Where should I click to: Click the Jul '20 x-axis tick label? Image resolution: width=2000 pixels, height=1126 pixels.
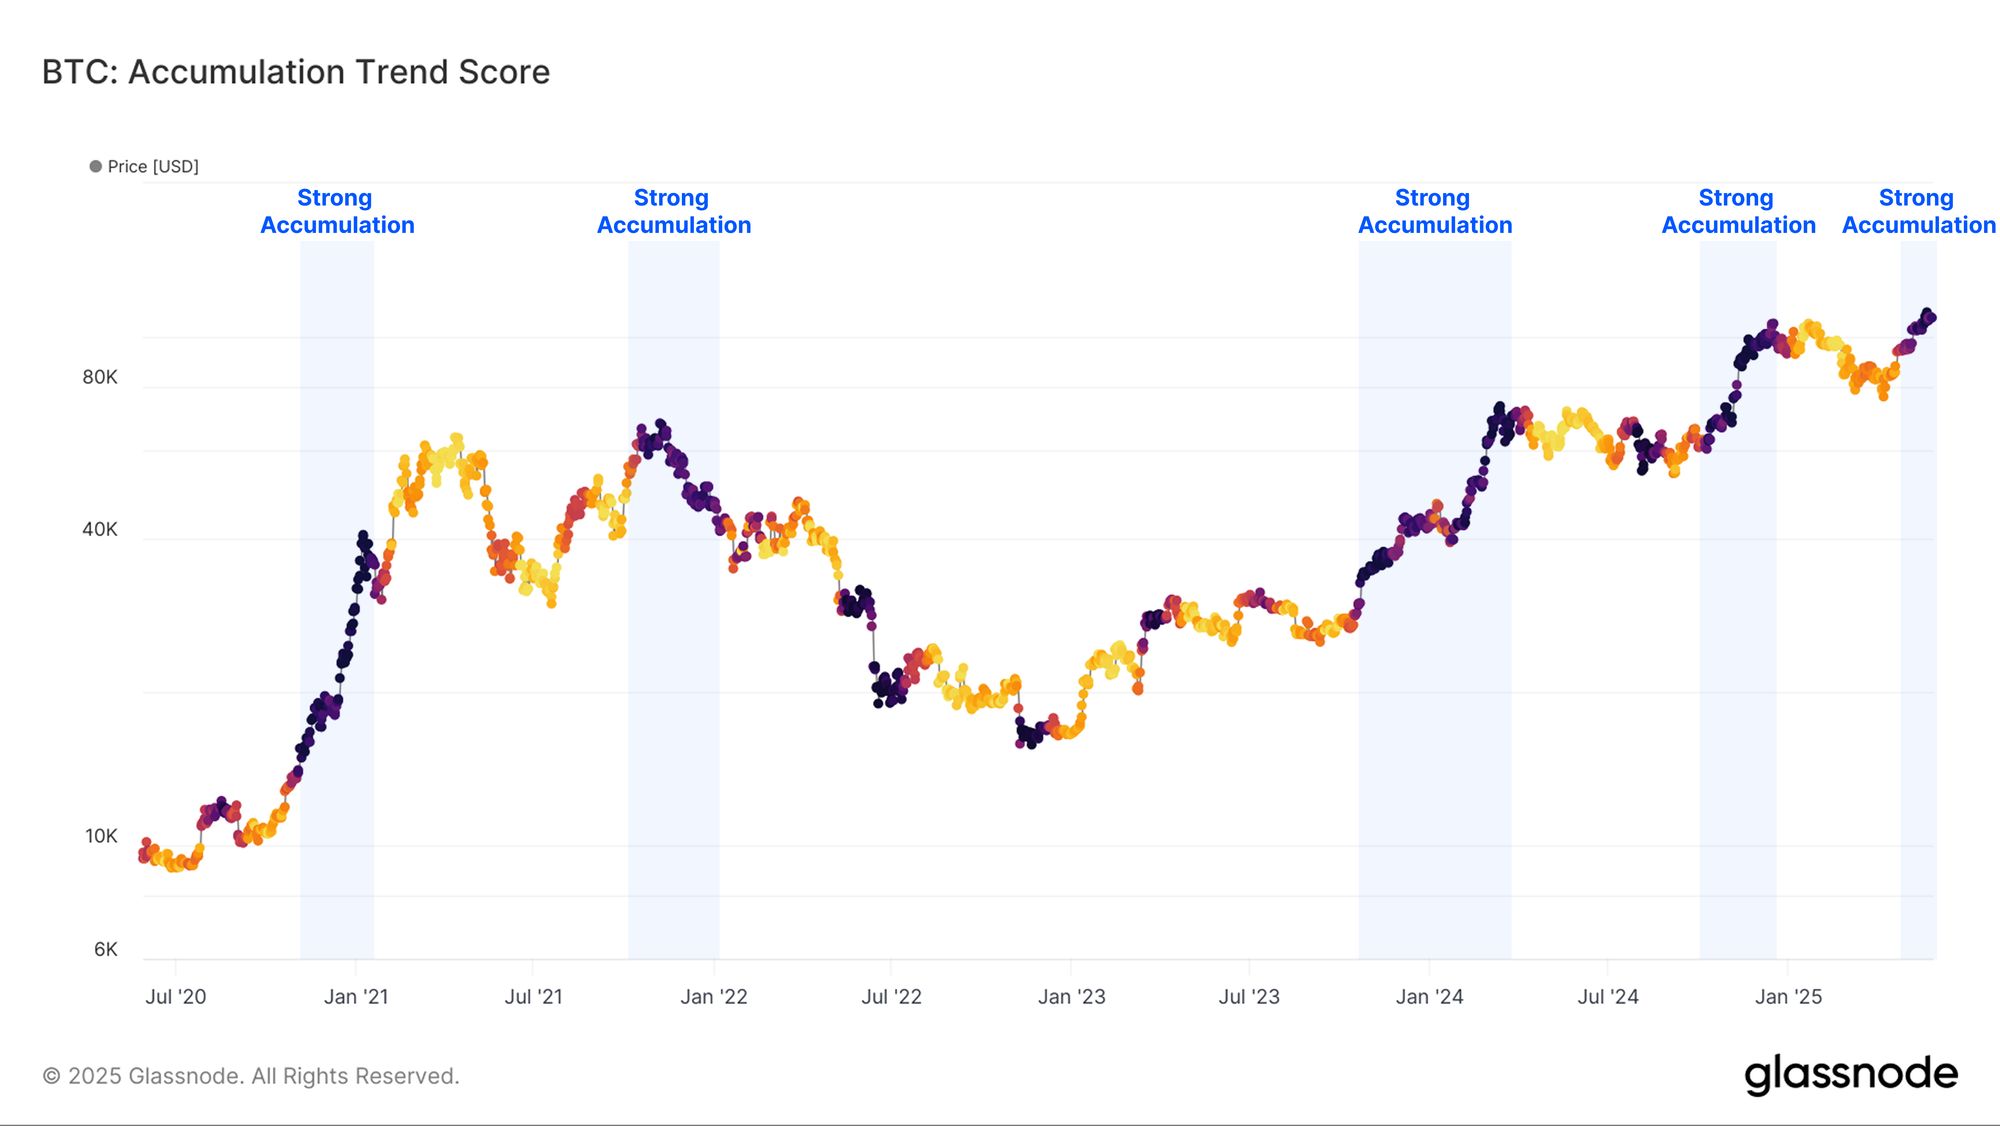pyautogui.click(x=176, y=996)
